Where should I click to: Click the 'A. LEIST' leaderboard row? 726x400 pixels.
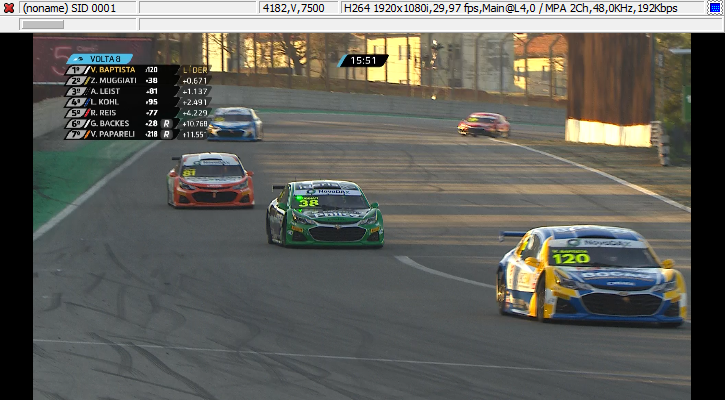(x=138, y=91)
